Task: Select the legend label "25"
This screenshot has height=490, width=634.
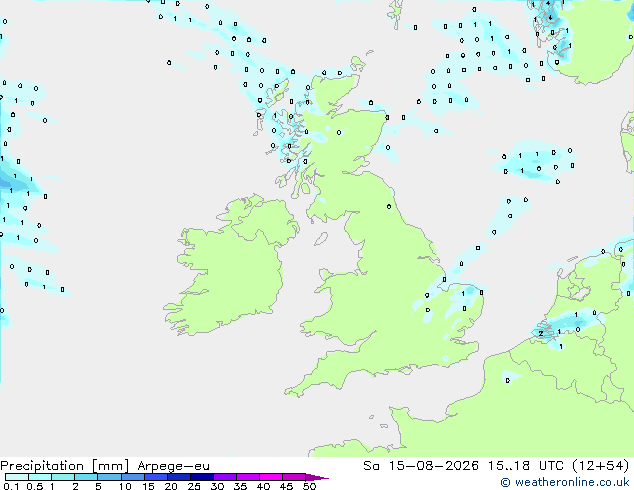Action: (194, 486)
